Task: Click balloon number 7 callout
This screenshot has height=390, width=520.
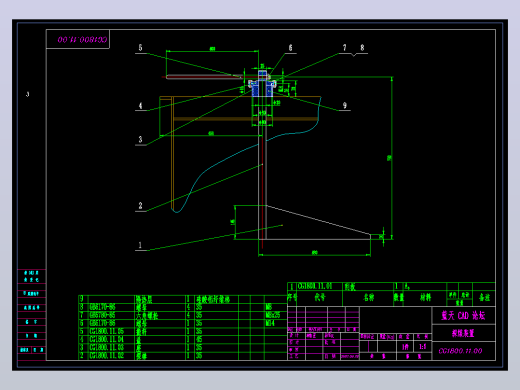Action: [x=345, y=48]
